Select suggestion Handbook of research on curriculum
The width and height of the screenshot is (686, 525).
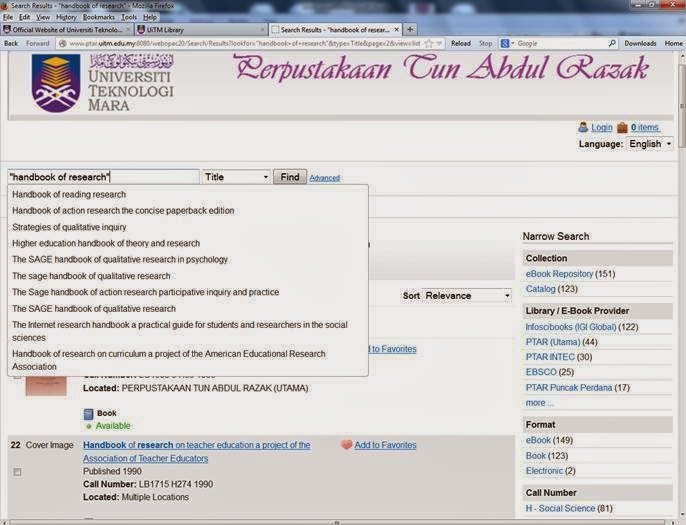(x=188, y=360)
